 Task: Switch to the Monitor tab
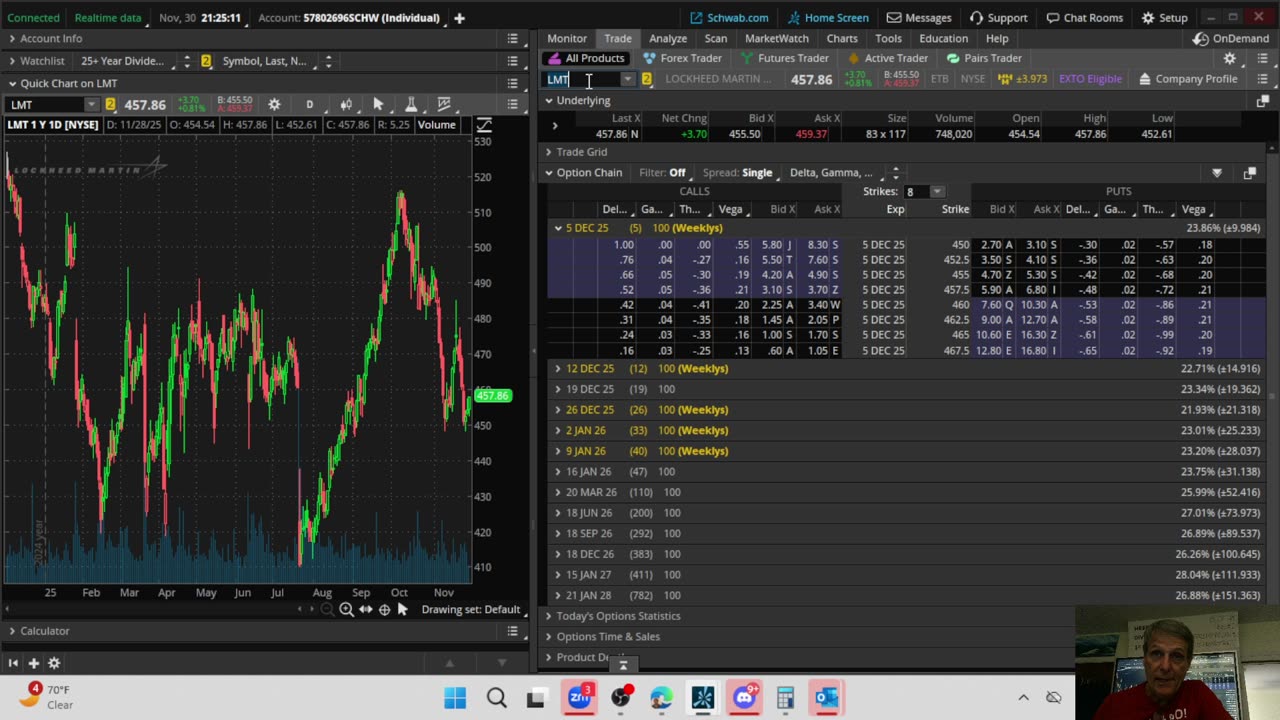coord(567,38)
